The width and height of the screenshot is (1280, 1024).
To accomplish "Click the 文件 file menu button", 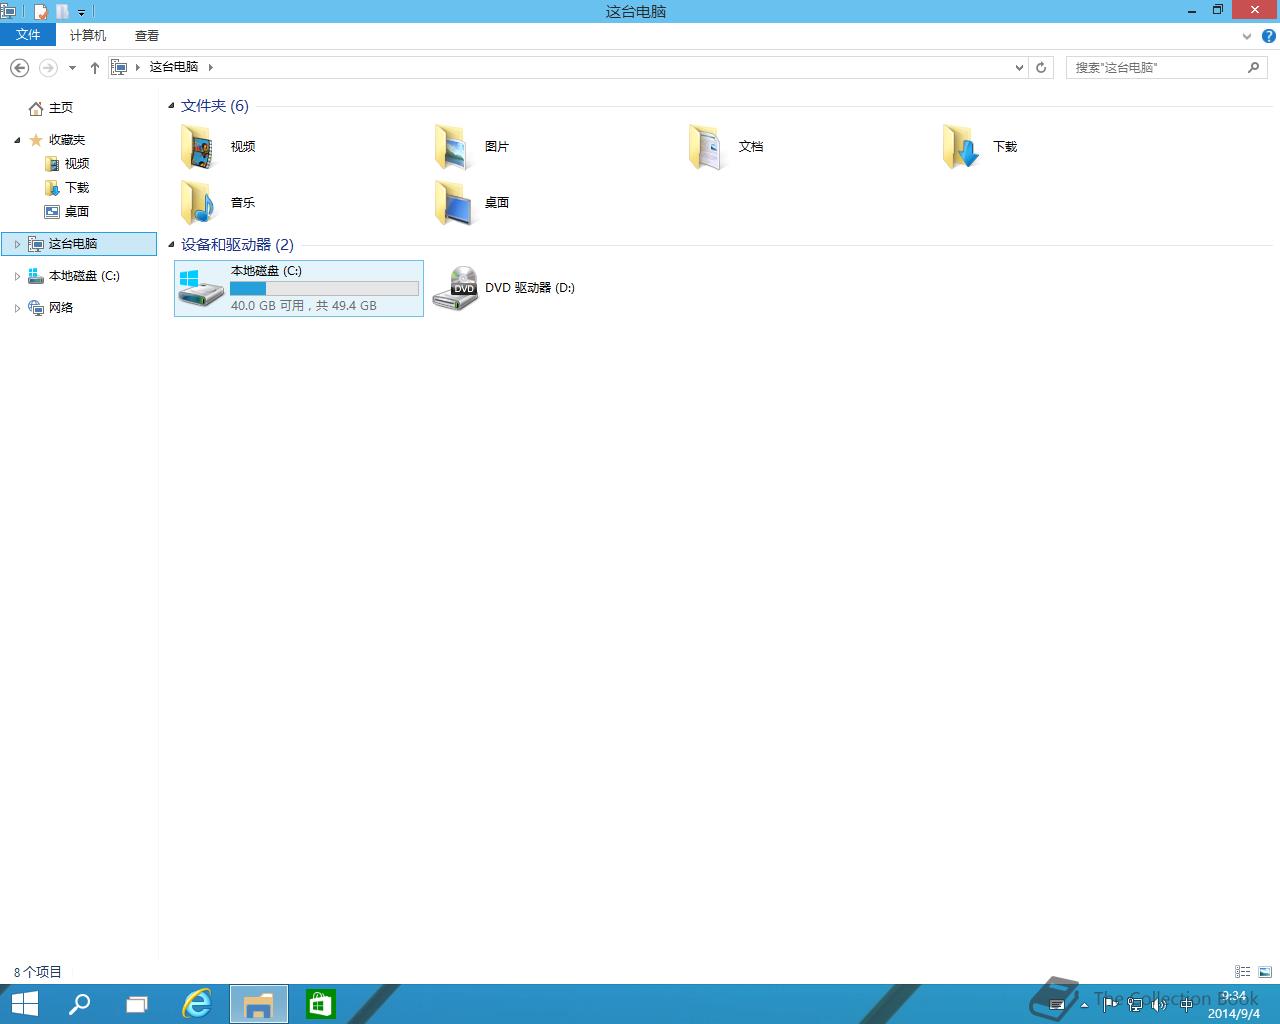I will tap(28, 35).
